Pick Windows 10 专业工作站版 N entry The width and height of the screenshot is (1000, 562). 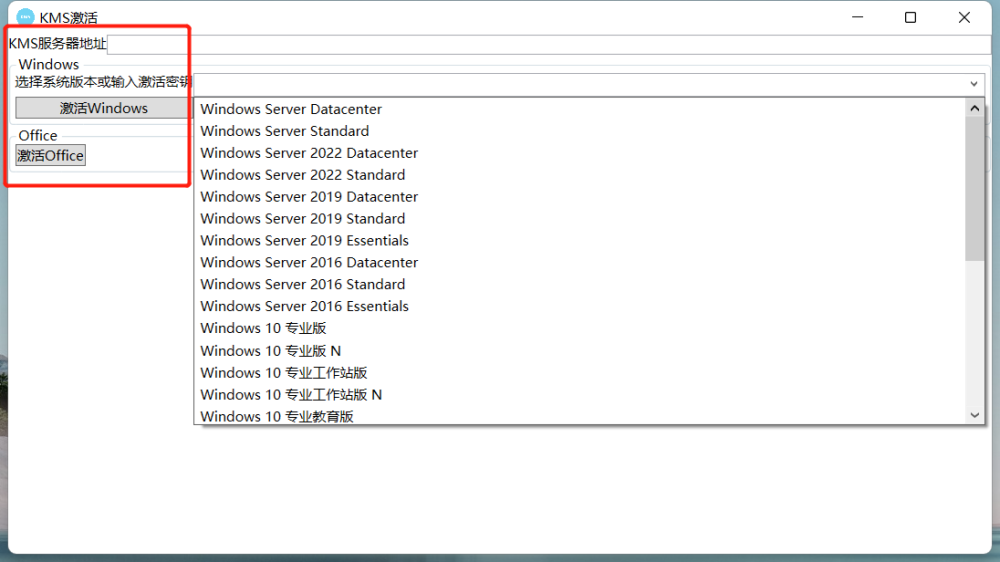[x=580, y=395]
